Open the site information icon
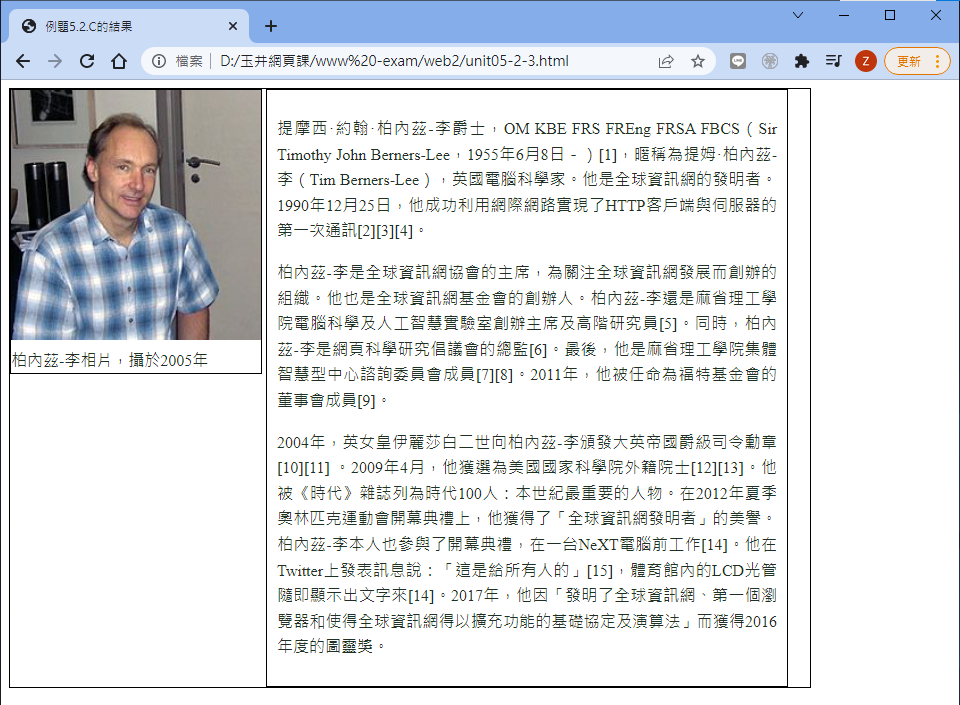Image resolution: width=960 pixels, height=705 pixels. coord(159,61)
